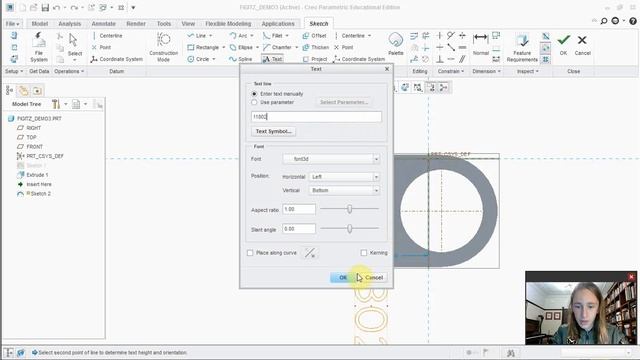640x360 pixels.
Task: Open the File menu
Action: tap(13, 24)
